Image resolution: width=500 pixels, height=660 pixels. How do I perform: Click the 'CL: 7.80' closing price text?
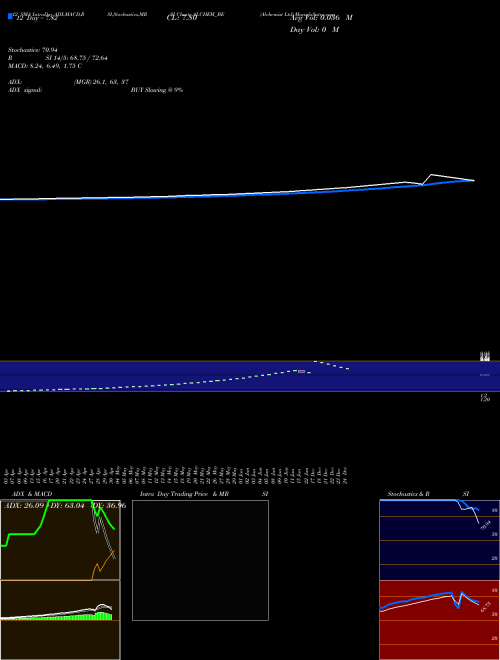click(182, 18)
